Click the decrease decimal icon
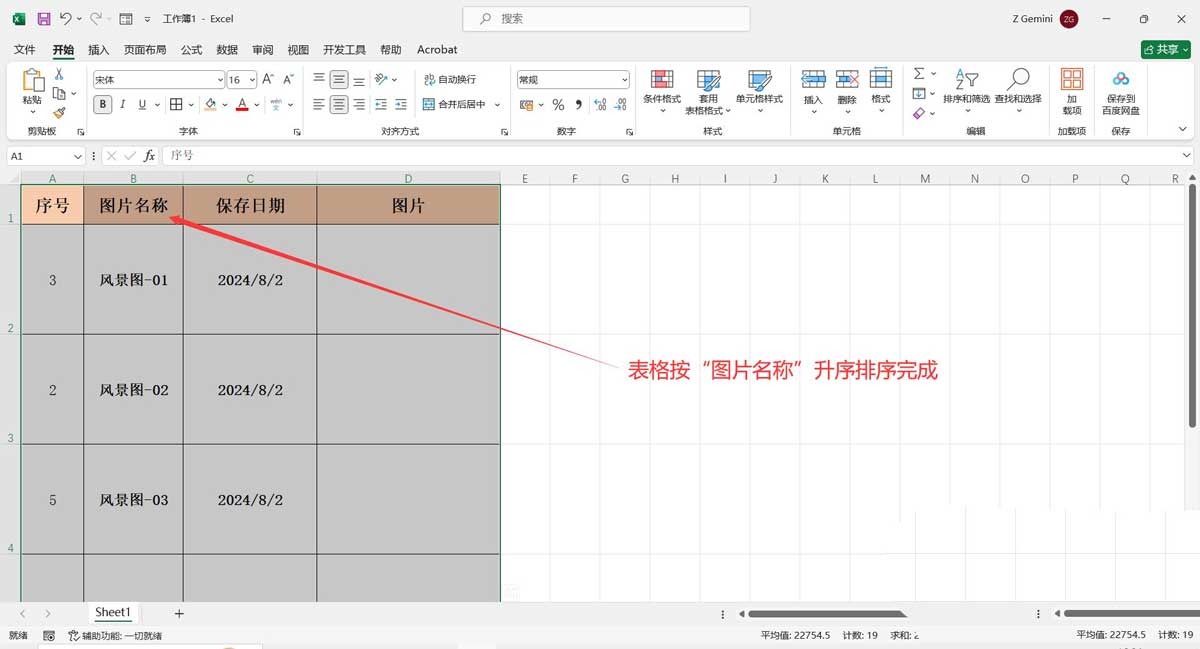Image resolution: width=1200 pixels, height=649 pixels. (x=621, y=104)
